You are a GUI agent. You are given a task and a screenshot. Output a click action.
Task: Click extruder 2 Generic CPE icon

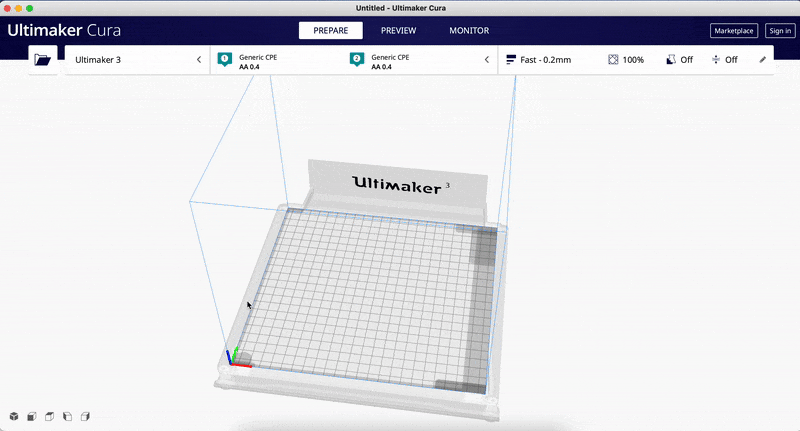[357, 60]
